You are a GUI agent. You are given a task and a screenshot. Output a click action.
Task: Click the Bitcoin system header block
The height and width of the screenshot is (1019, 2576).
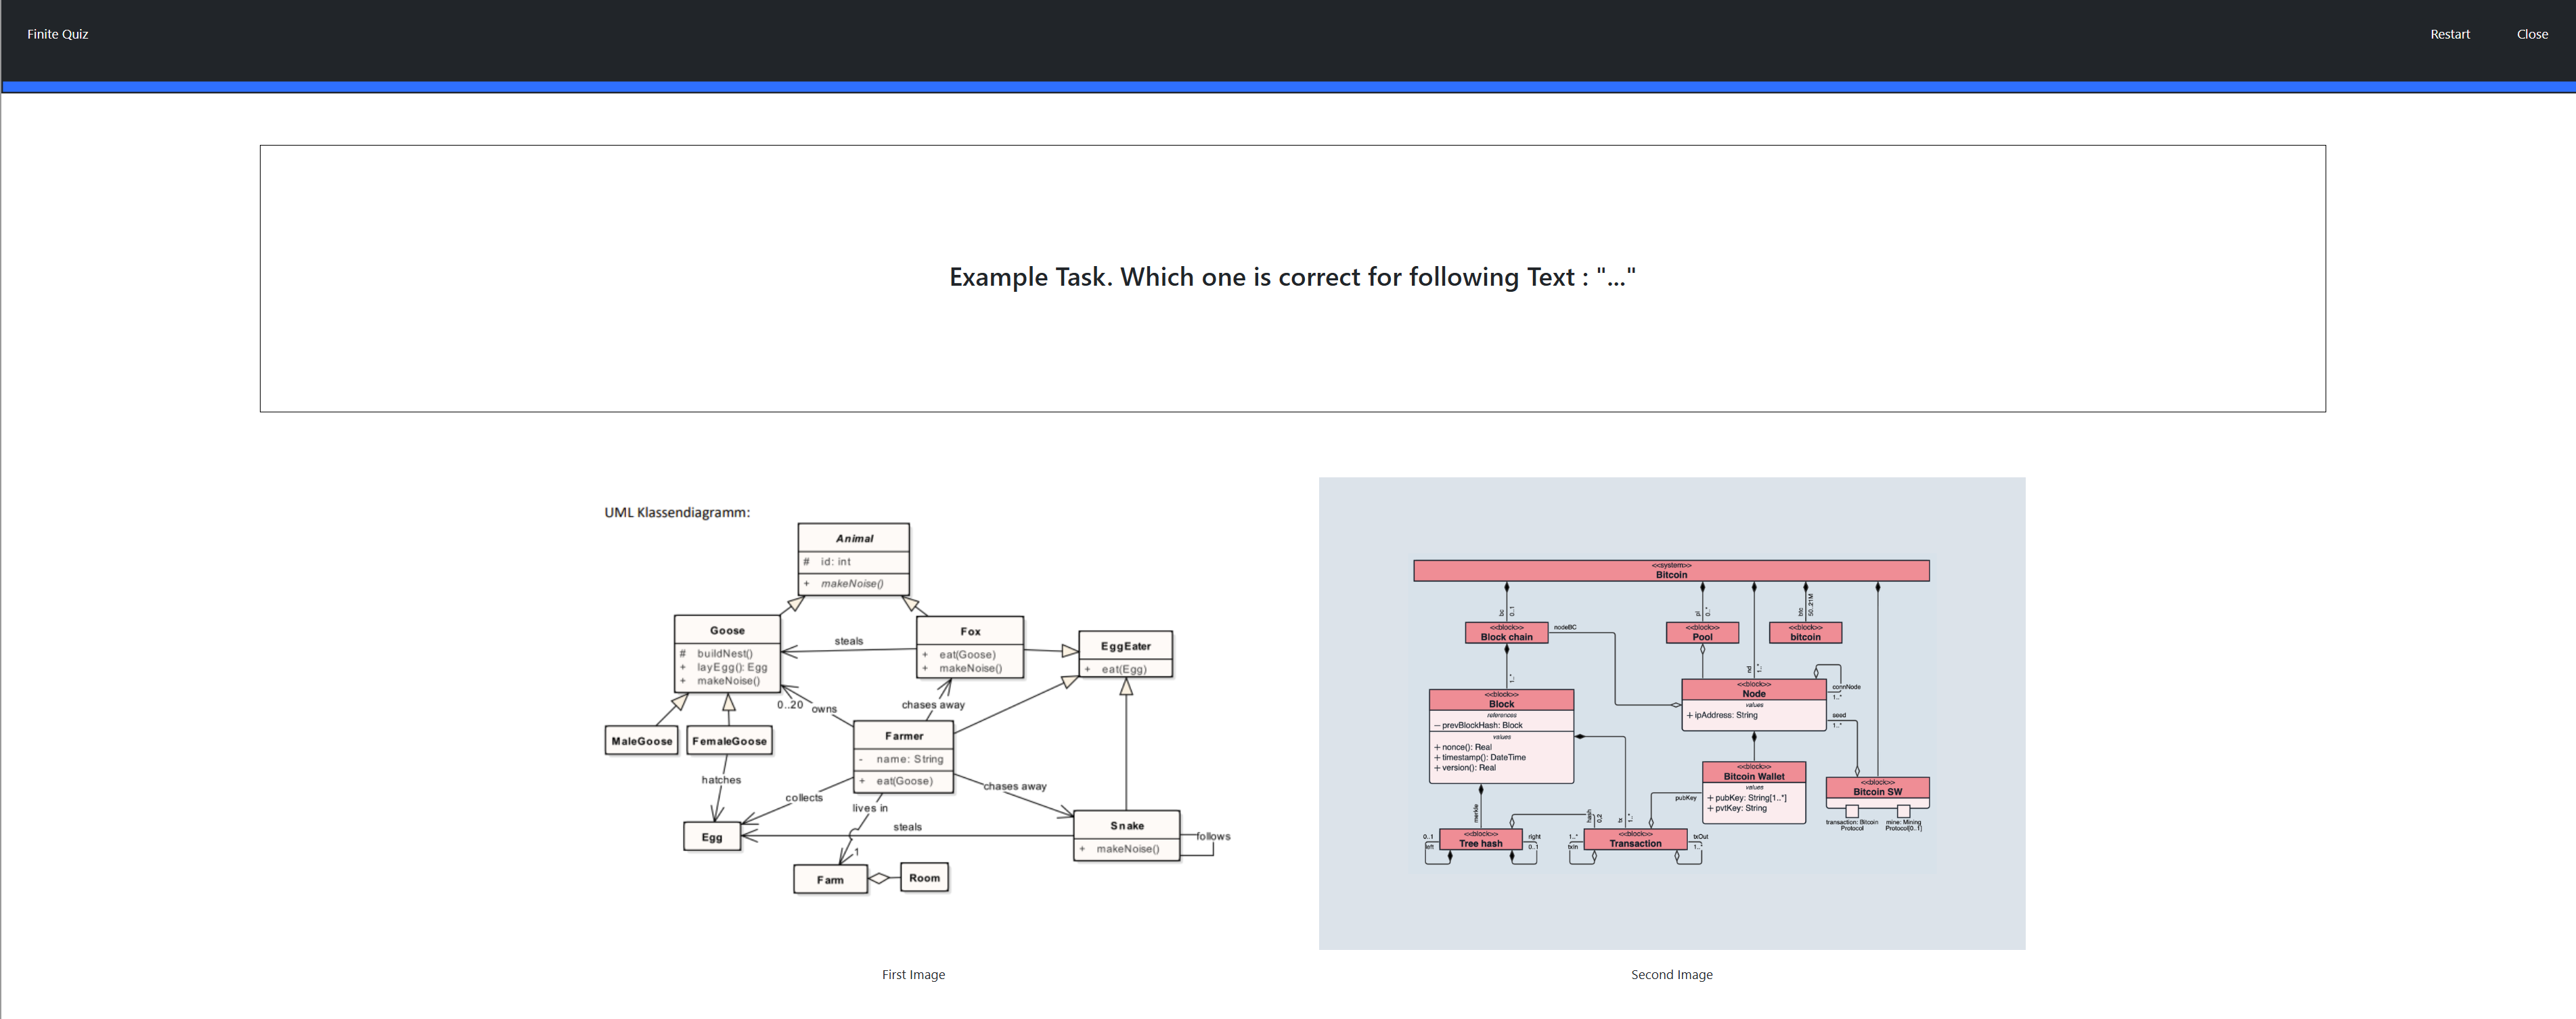coord(1671,571)
